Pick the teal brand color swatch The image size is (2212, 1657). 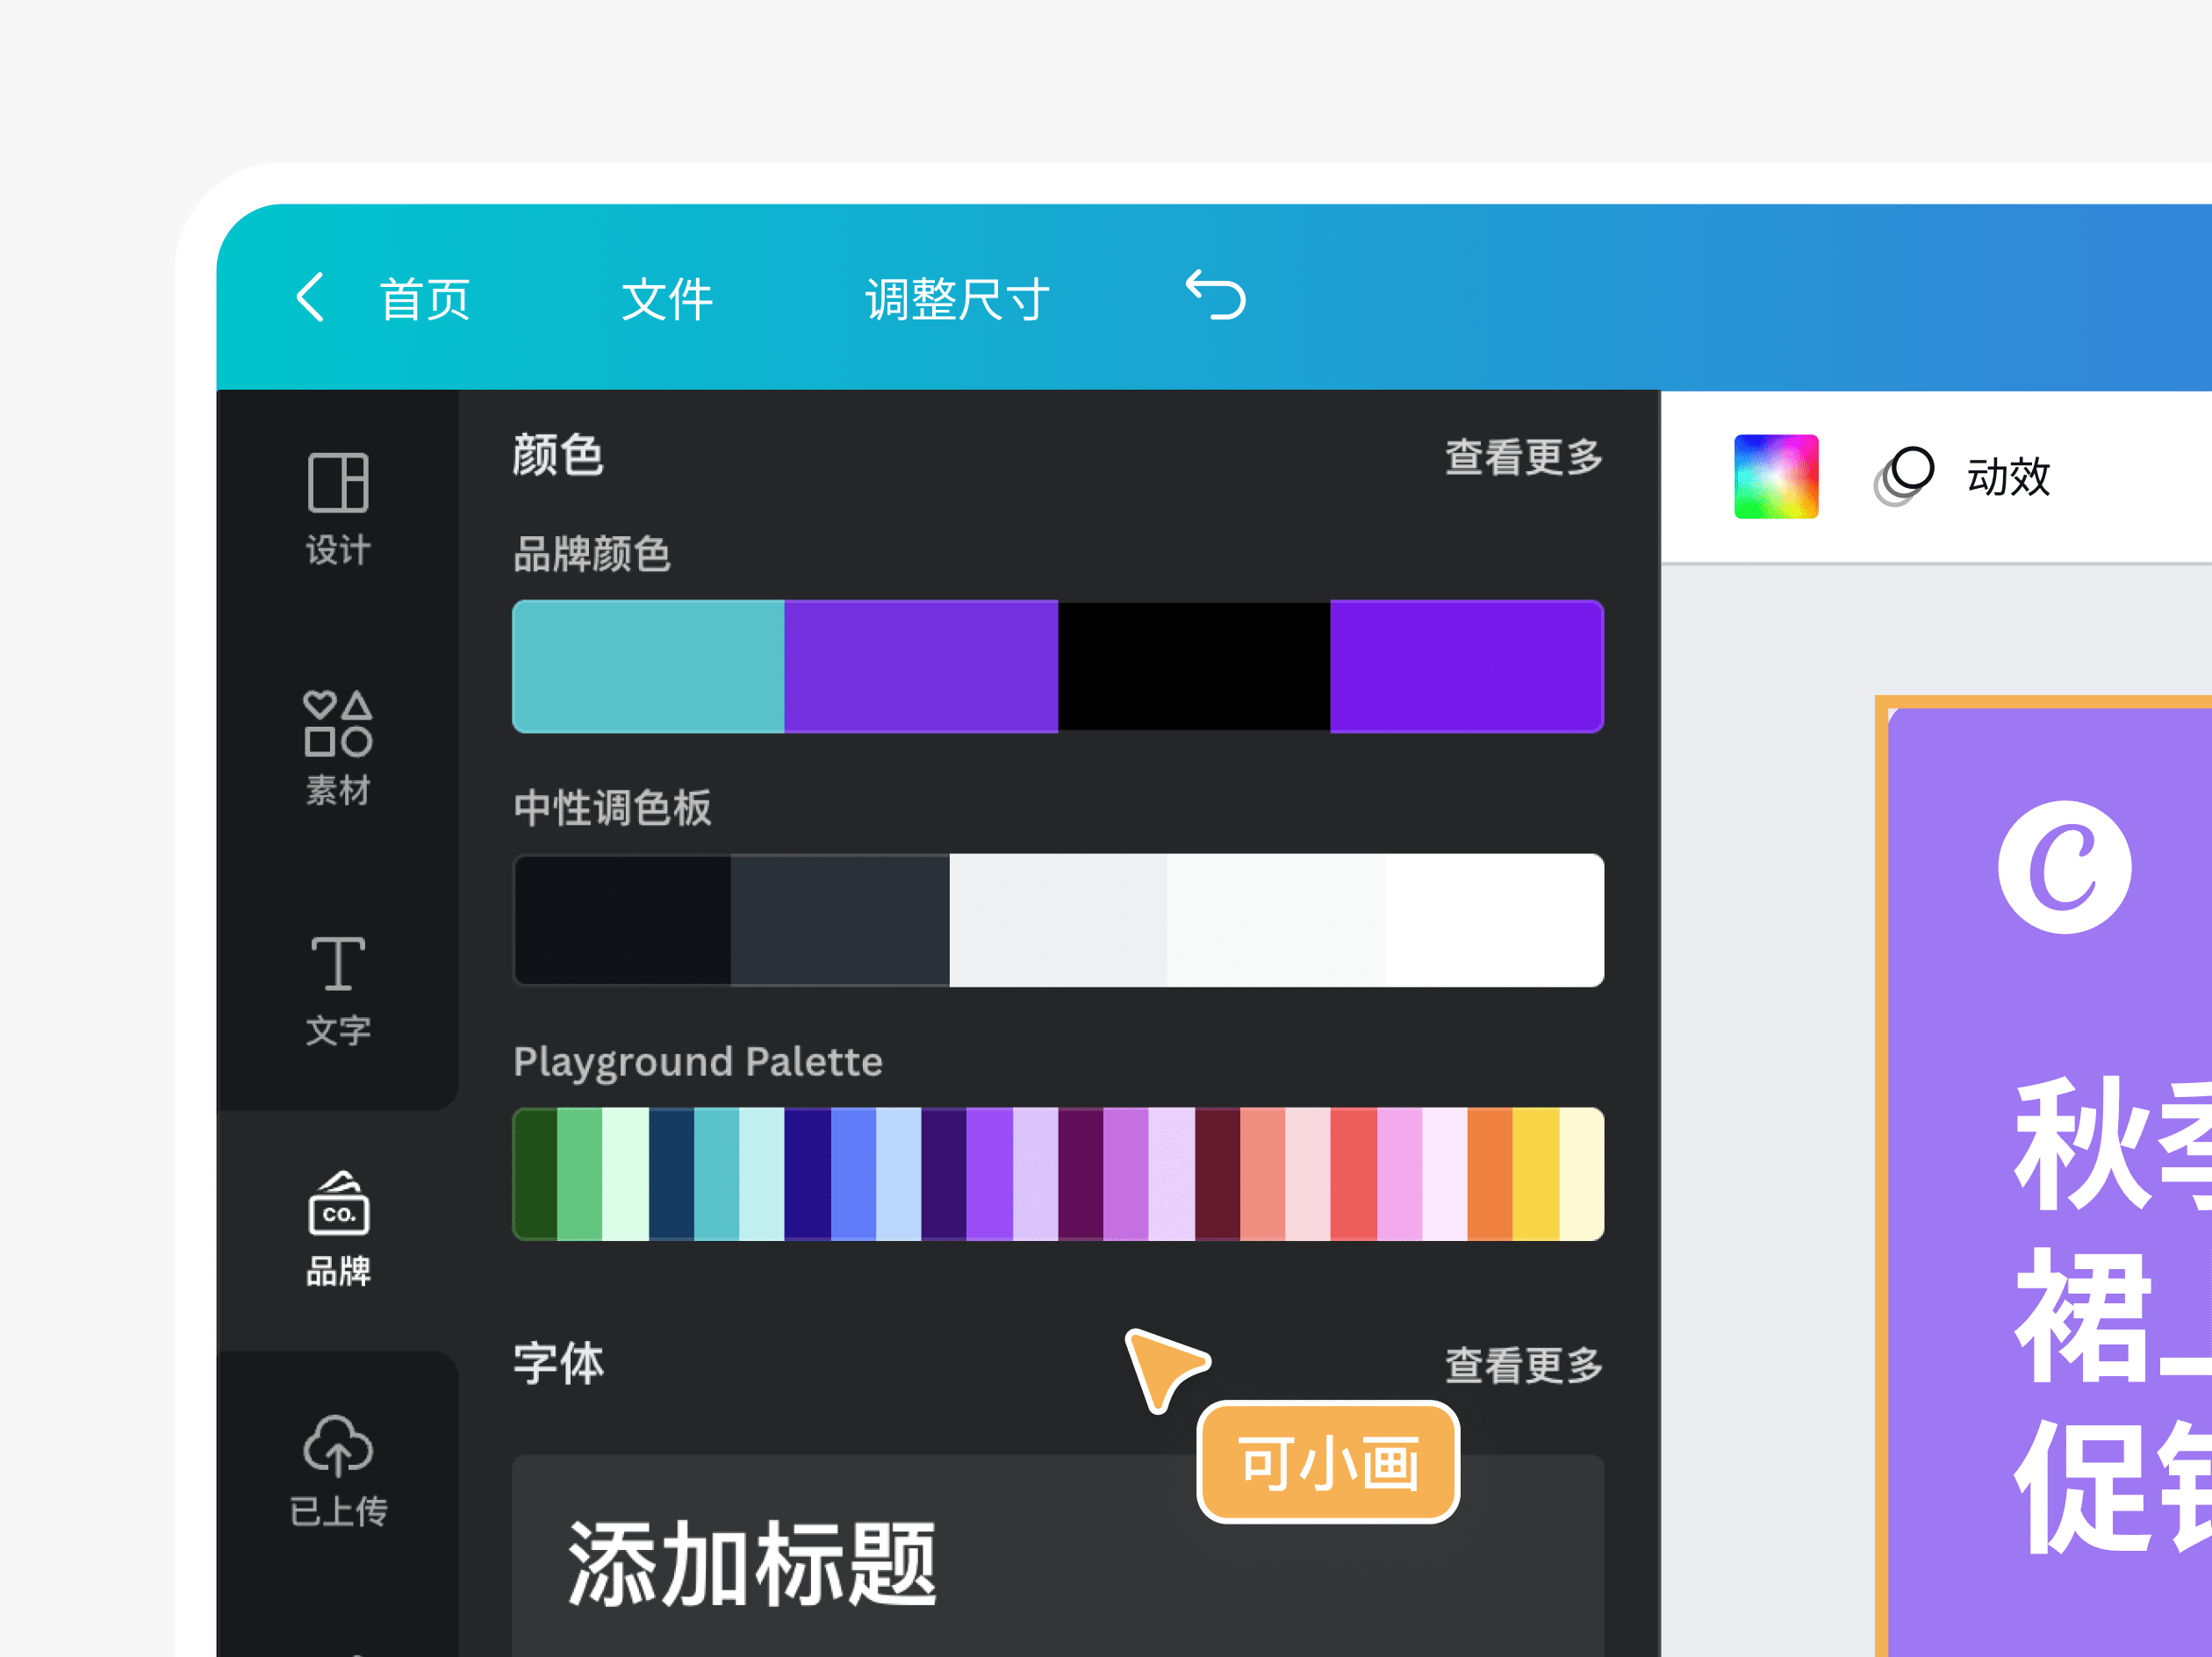point(649,666)
